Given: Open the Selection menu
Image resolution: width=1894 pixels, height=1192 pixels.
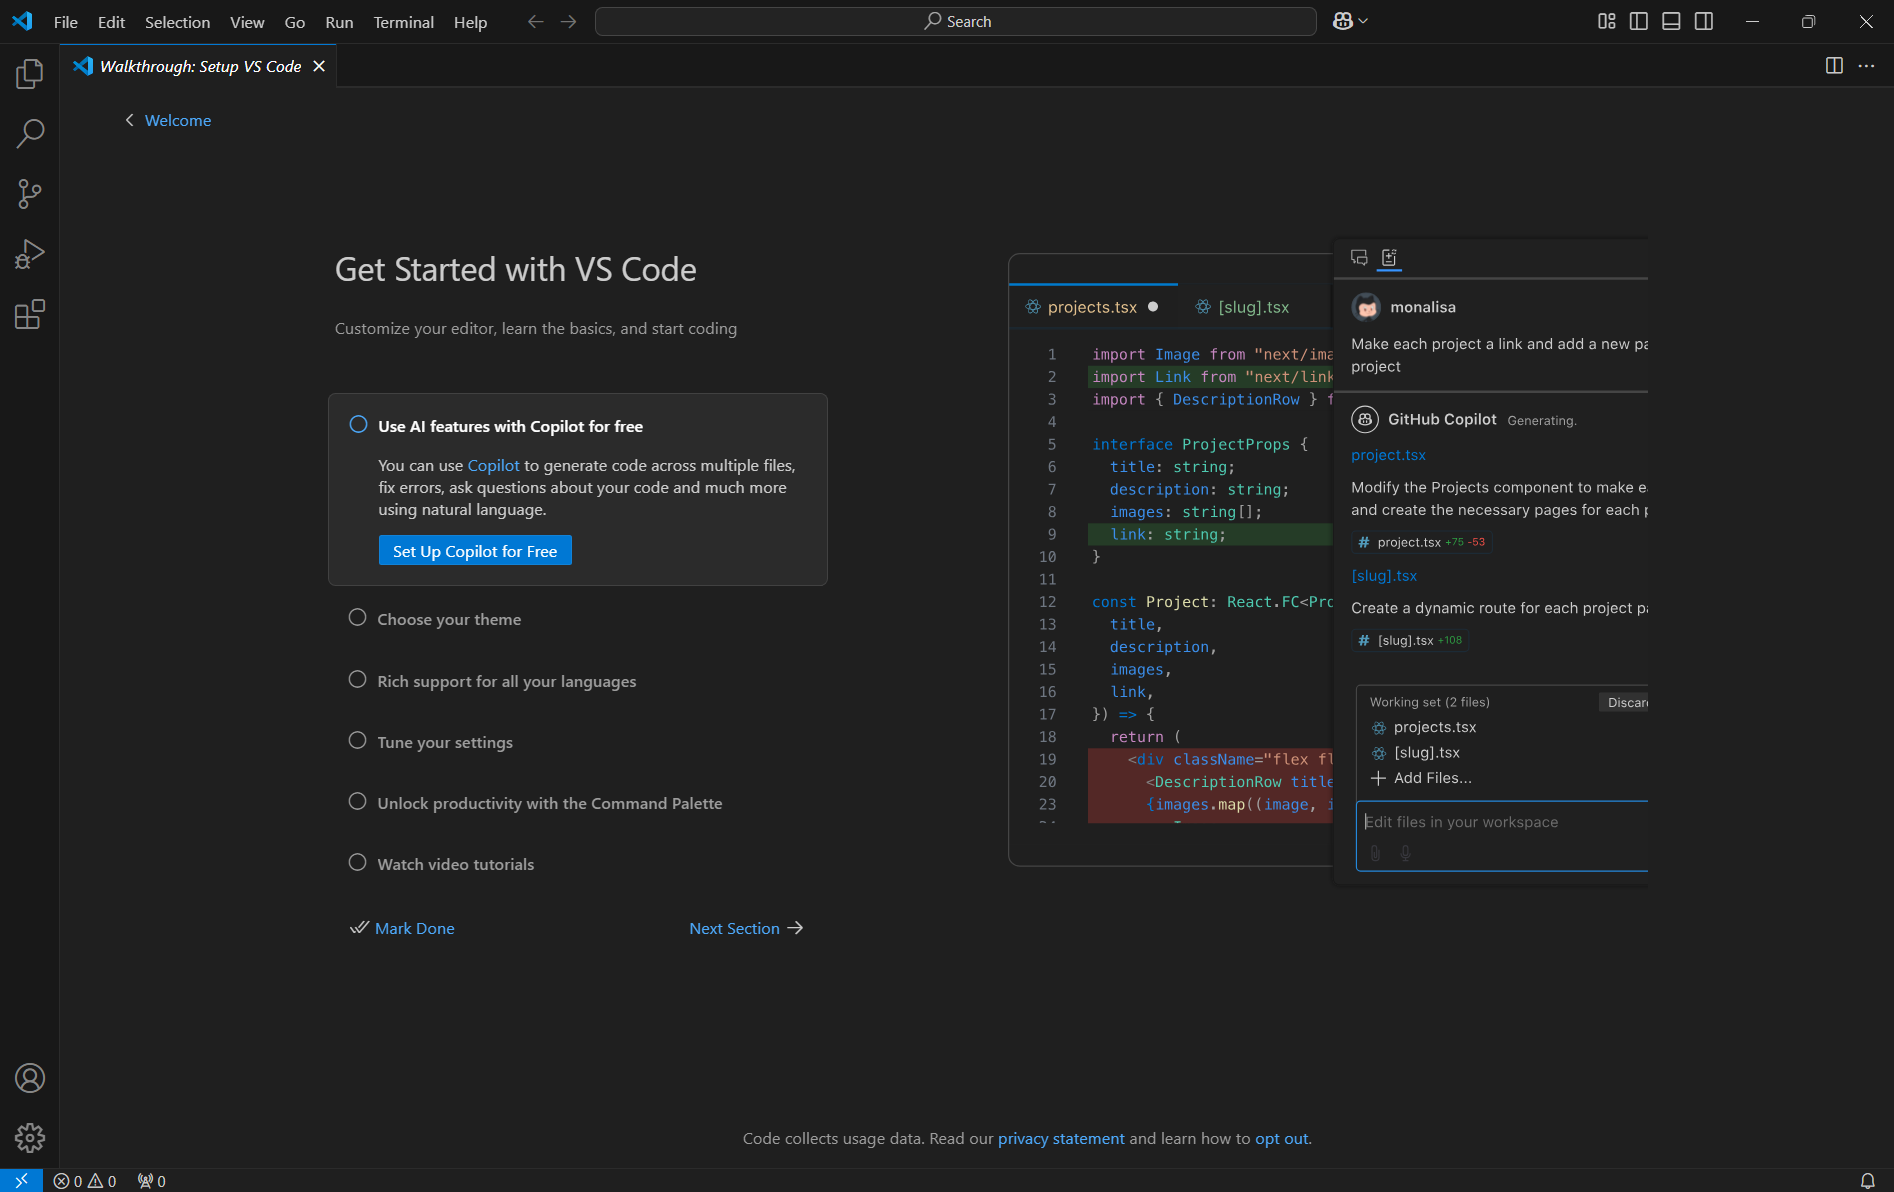Looking at the screenshot, I should click(x=177, y=22).
